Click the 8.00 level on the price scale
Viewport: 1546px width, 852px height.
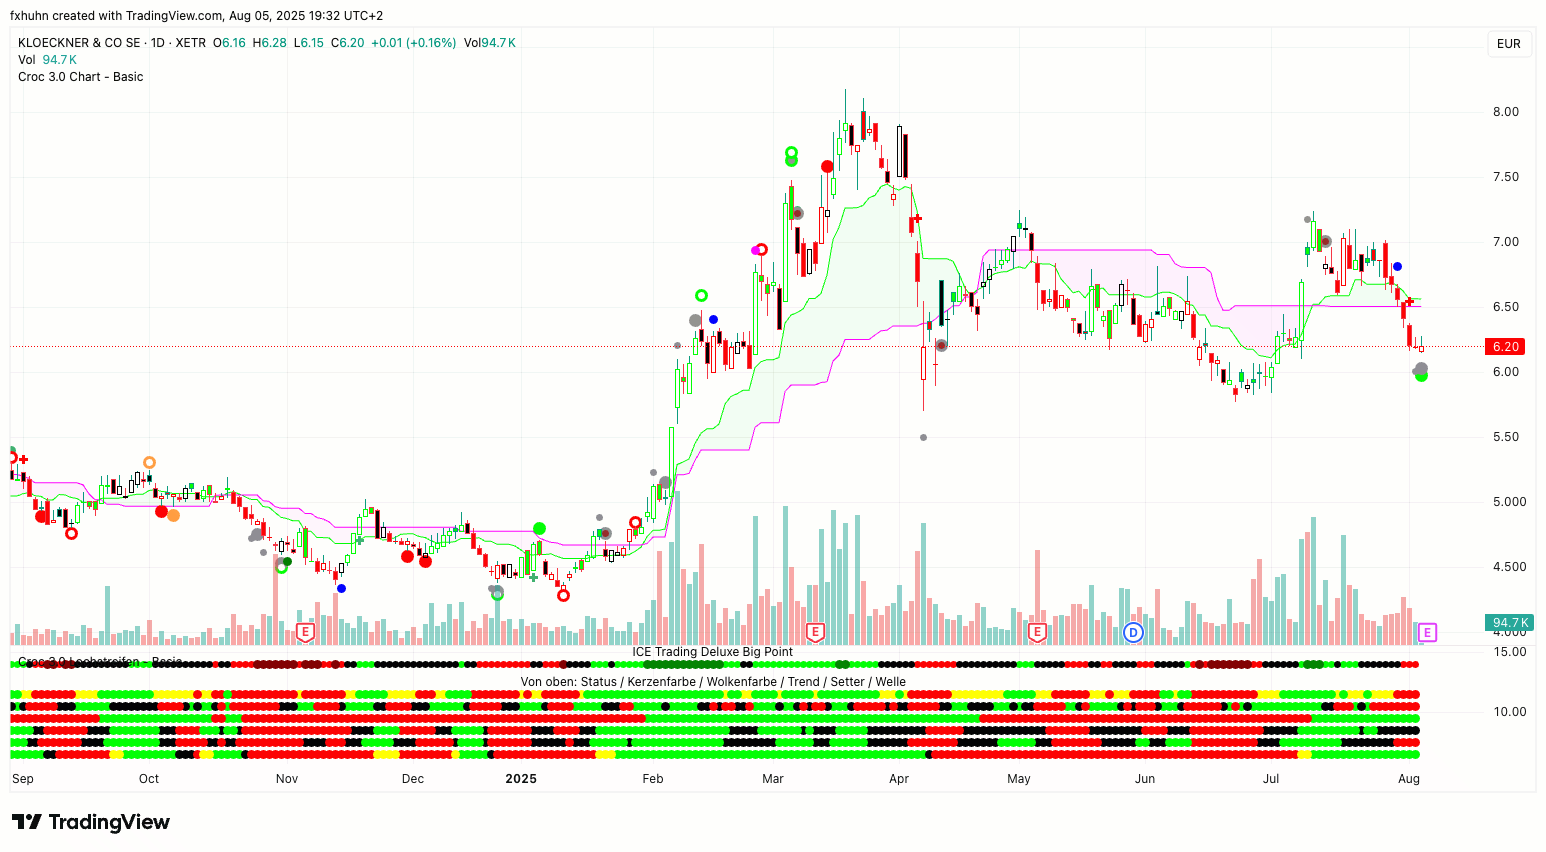tap(1505, 112)
